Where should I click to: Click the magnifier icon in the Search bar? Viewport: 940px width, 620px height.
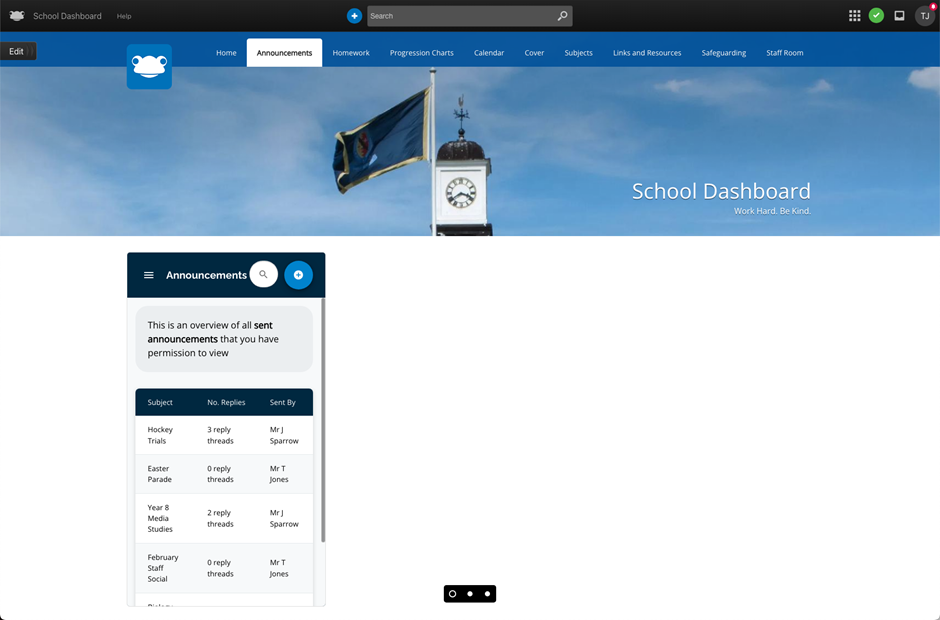click(562, 16)
